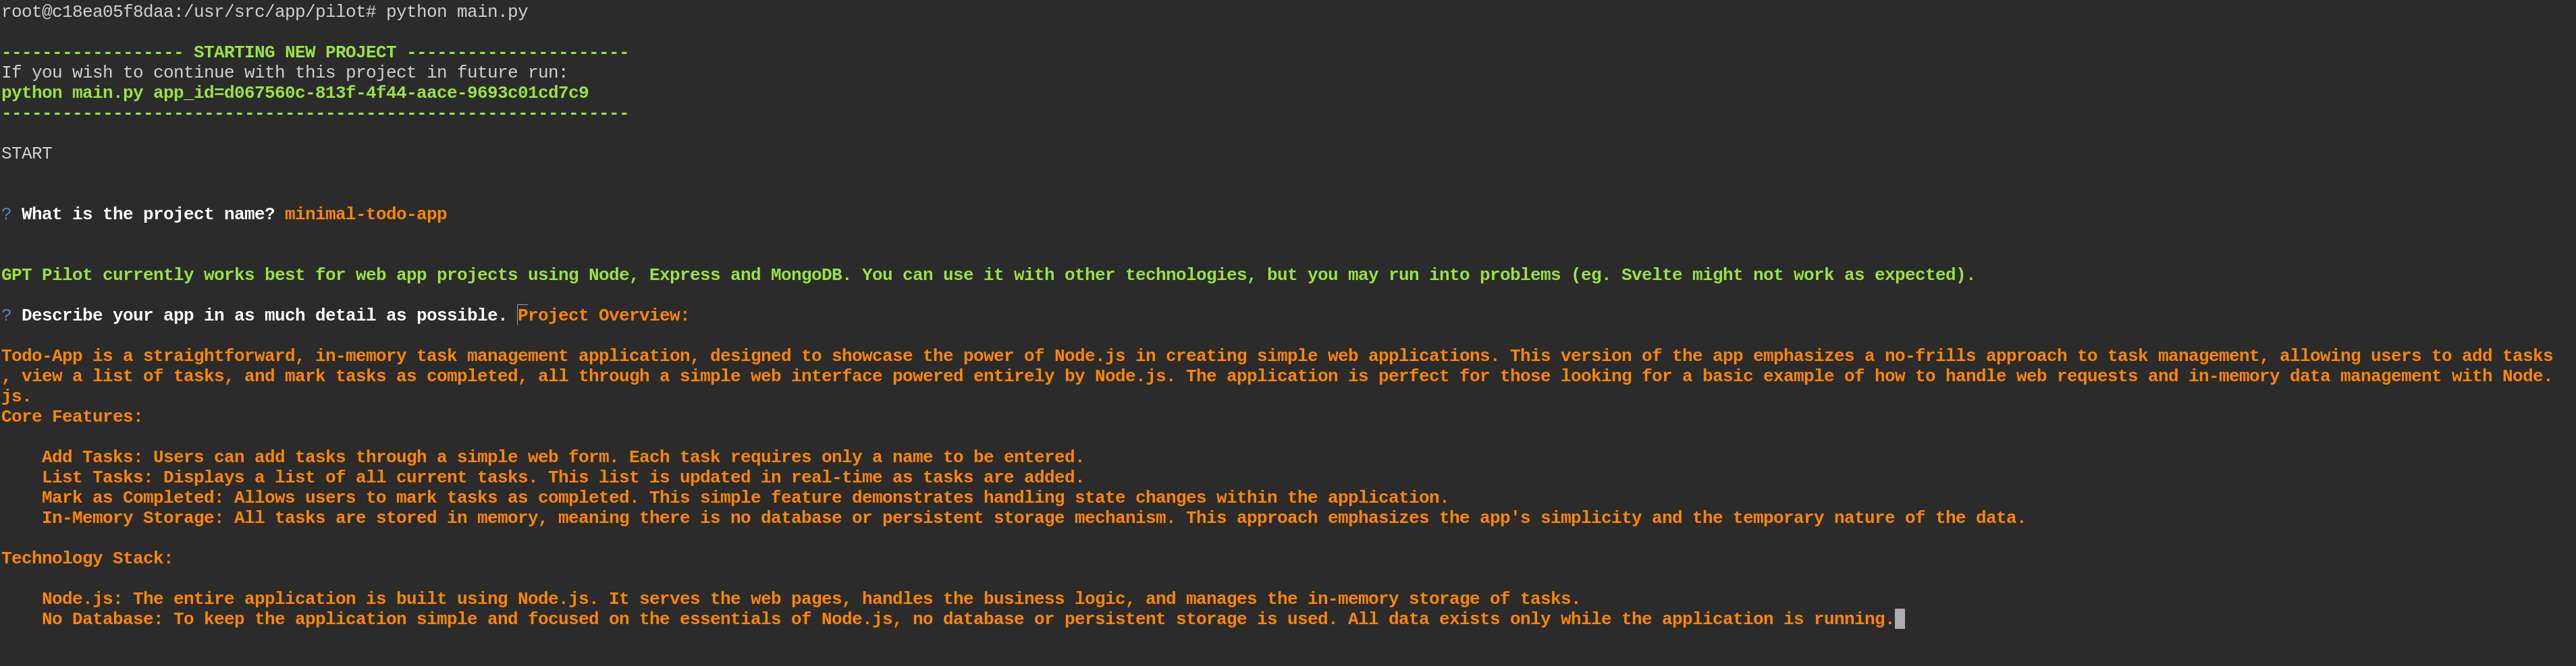Screen dimensions: 2576x666
Task: Click the "What is the project name?" prompt
Action: pyautogui.click(x=148, y=214)
